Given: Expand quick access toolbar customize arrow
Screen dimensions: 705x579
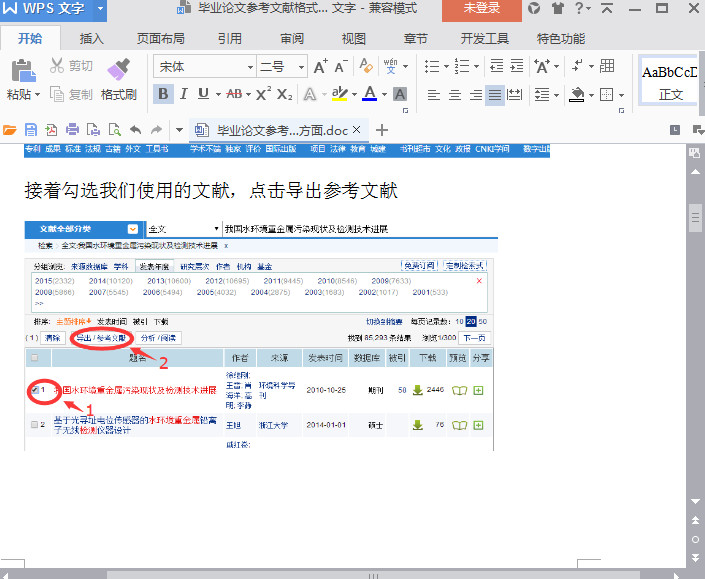Looking at the screenshot, I should coord(179,130).
